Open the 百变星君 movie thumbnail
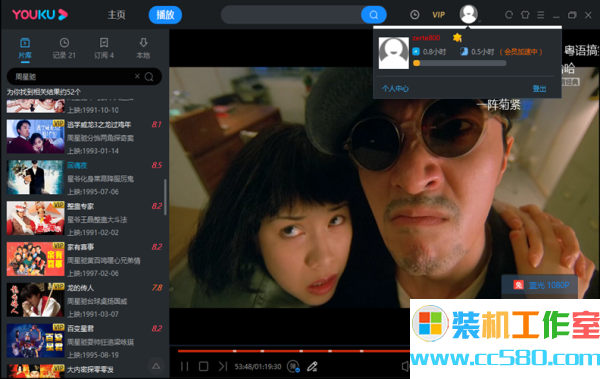Viewport: 600px width, 379px height. 35,341
